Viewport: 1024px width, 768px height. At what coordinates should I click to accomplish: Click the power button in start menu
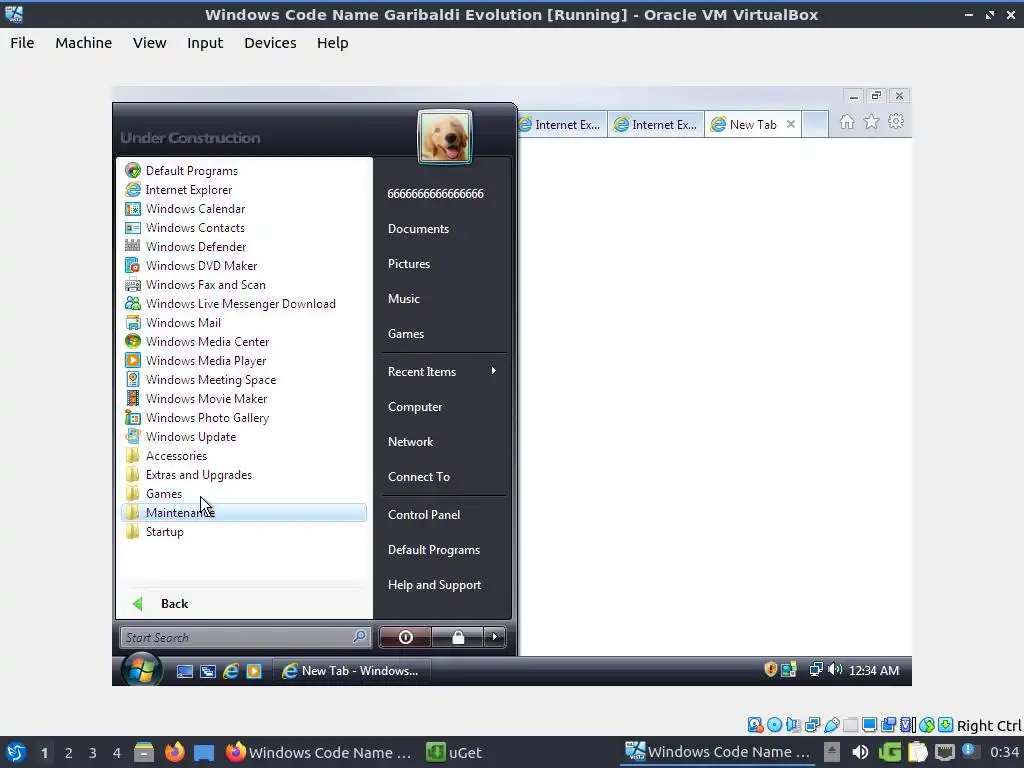click(x=405, y=637)
